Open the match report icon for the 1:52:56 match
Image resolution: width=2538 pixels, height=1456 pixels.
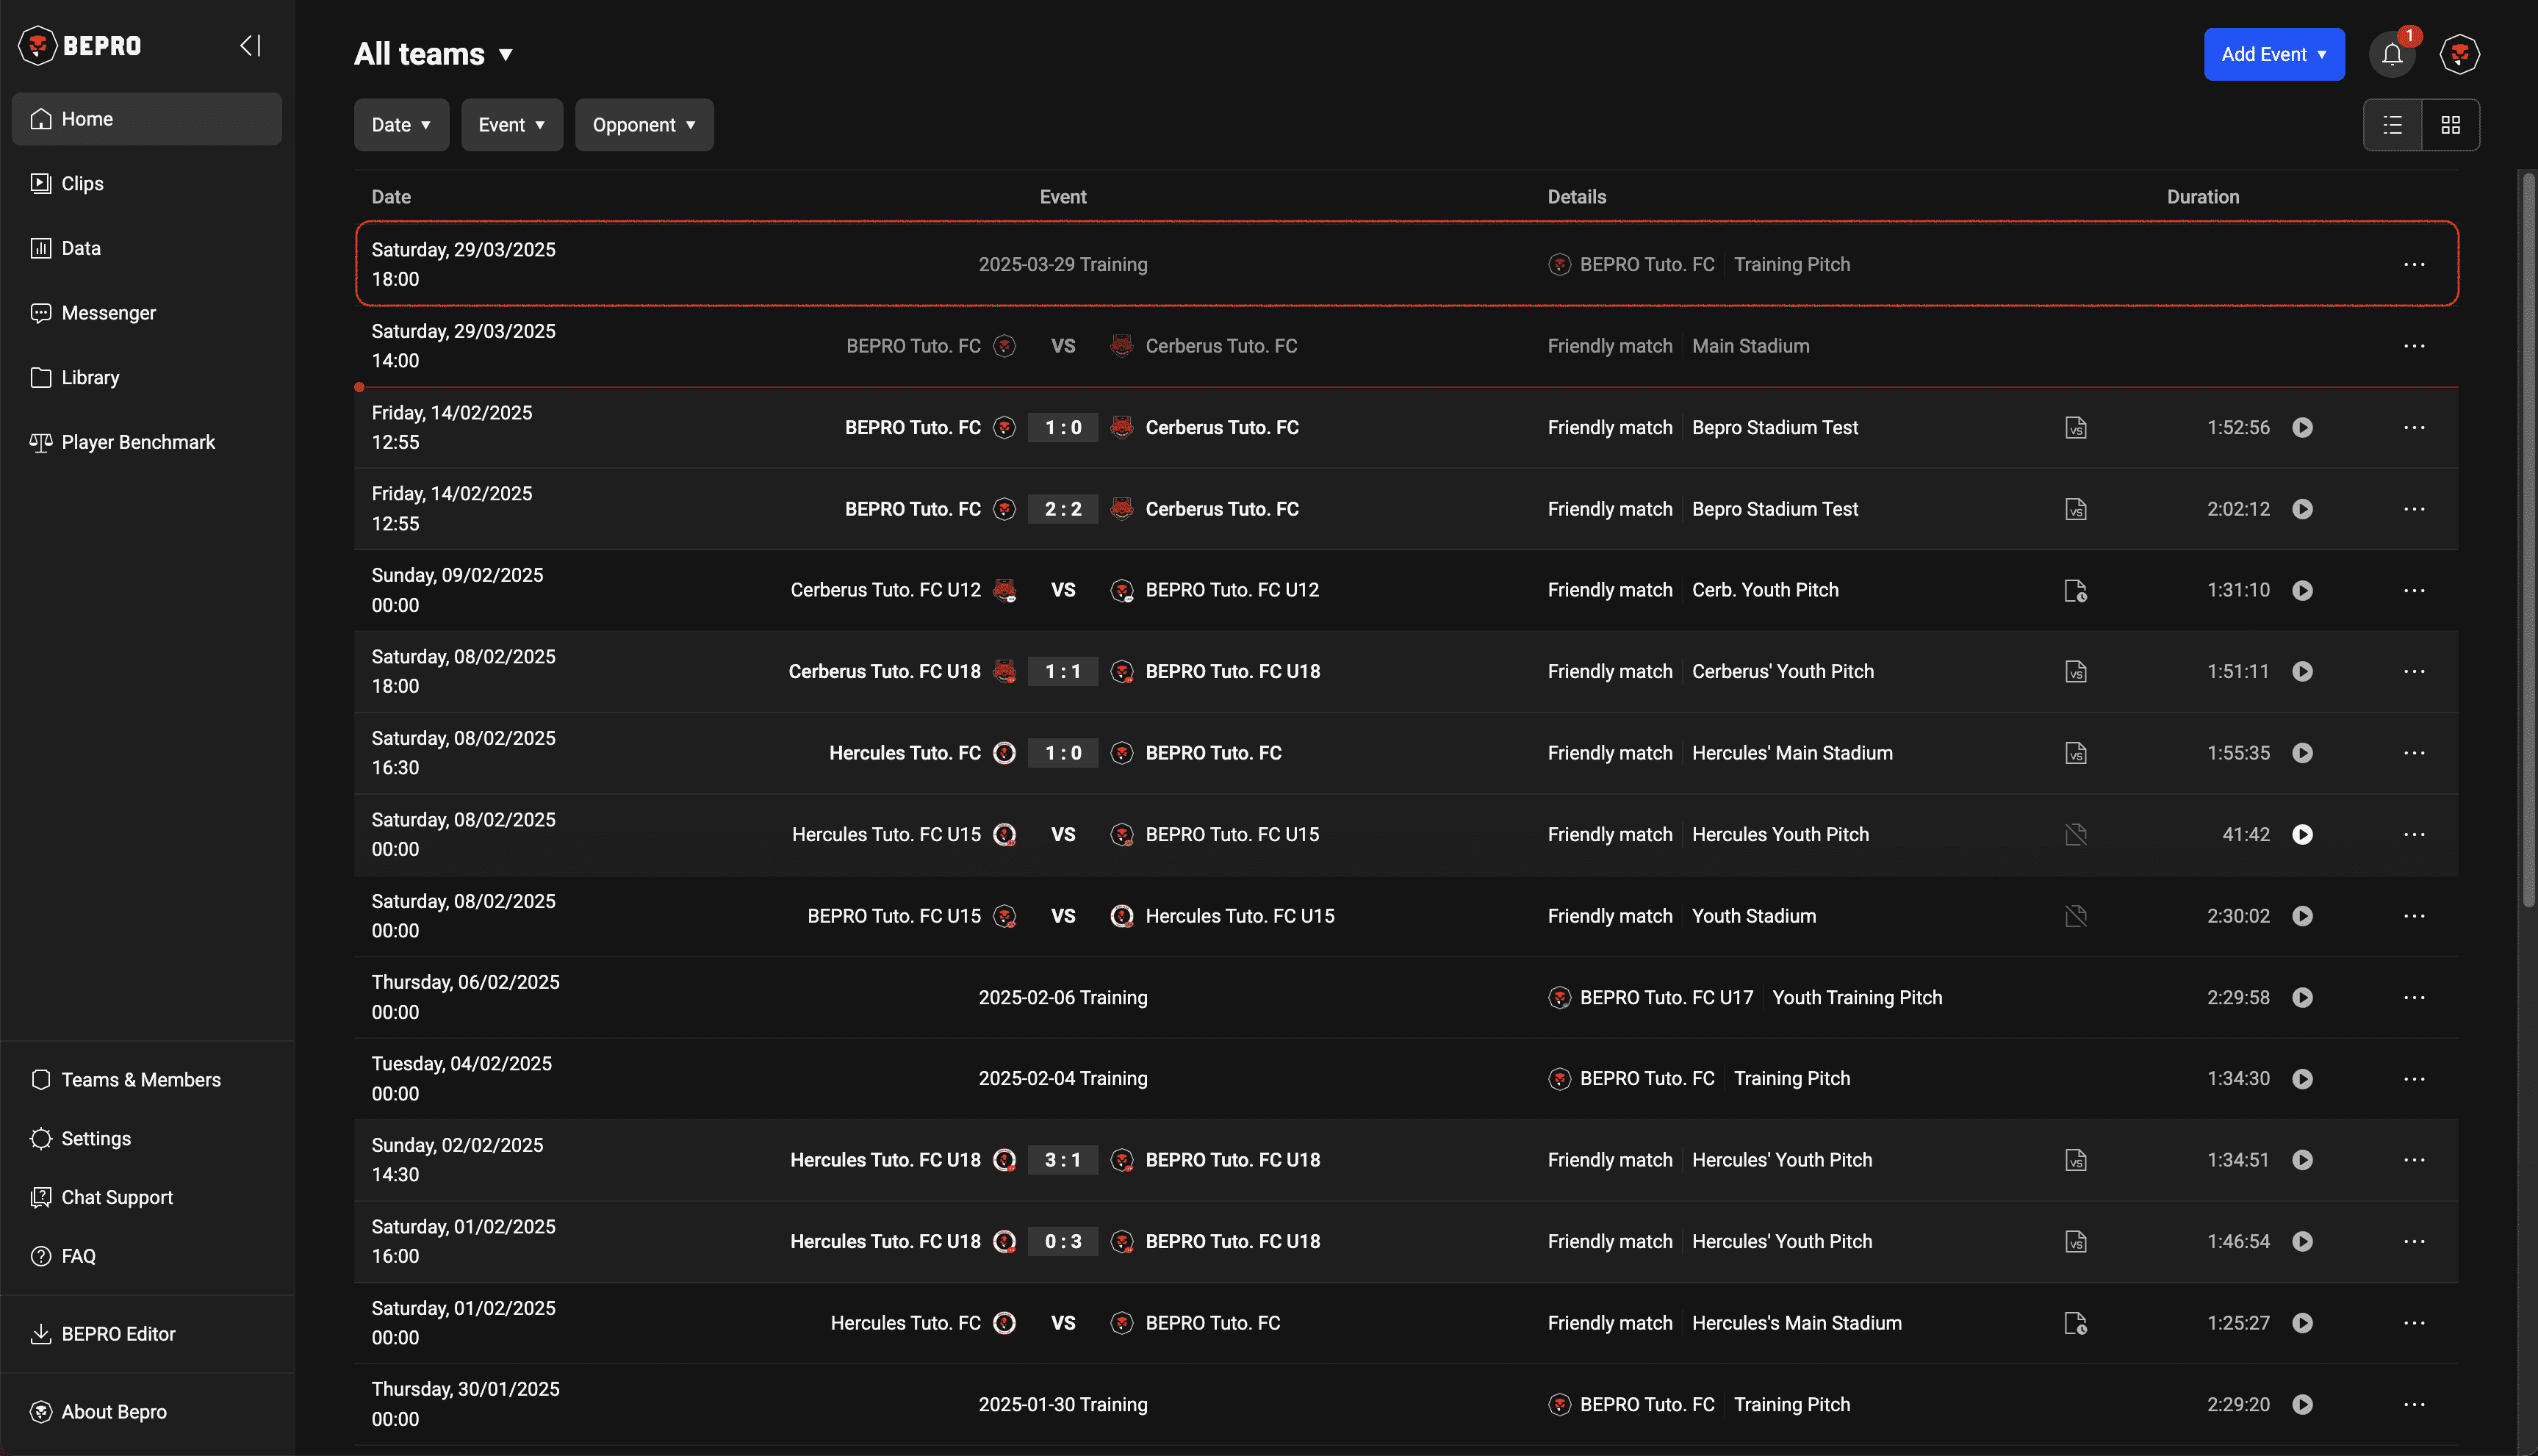2075,428
